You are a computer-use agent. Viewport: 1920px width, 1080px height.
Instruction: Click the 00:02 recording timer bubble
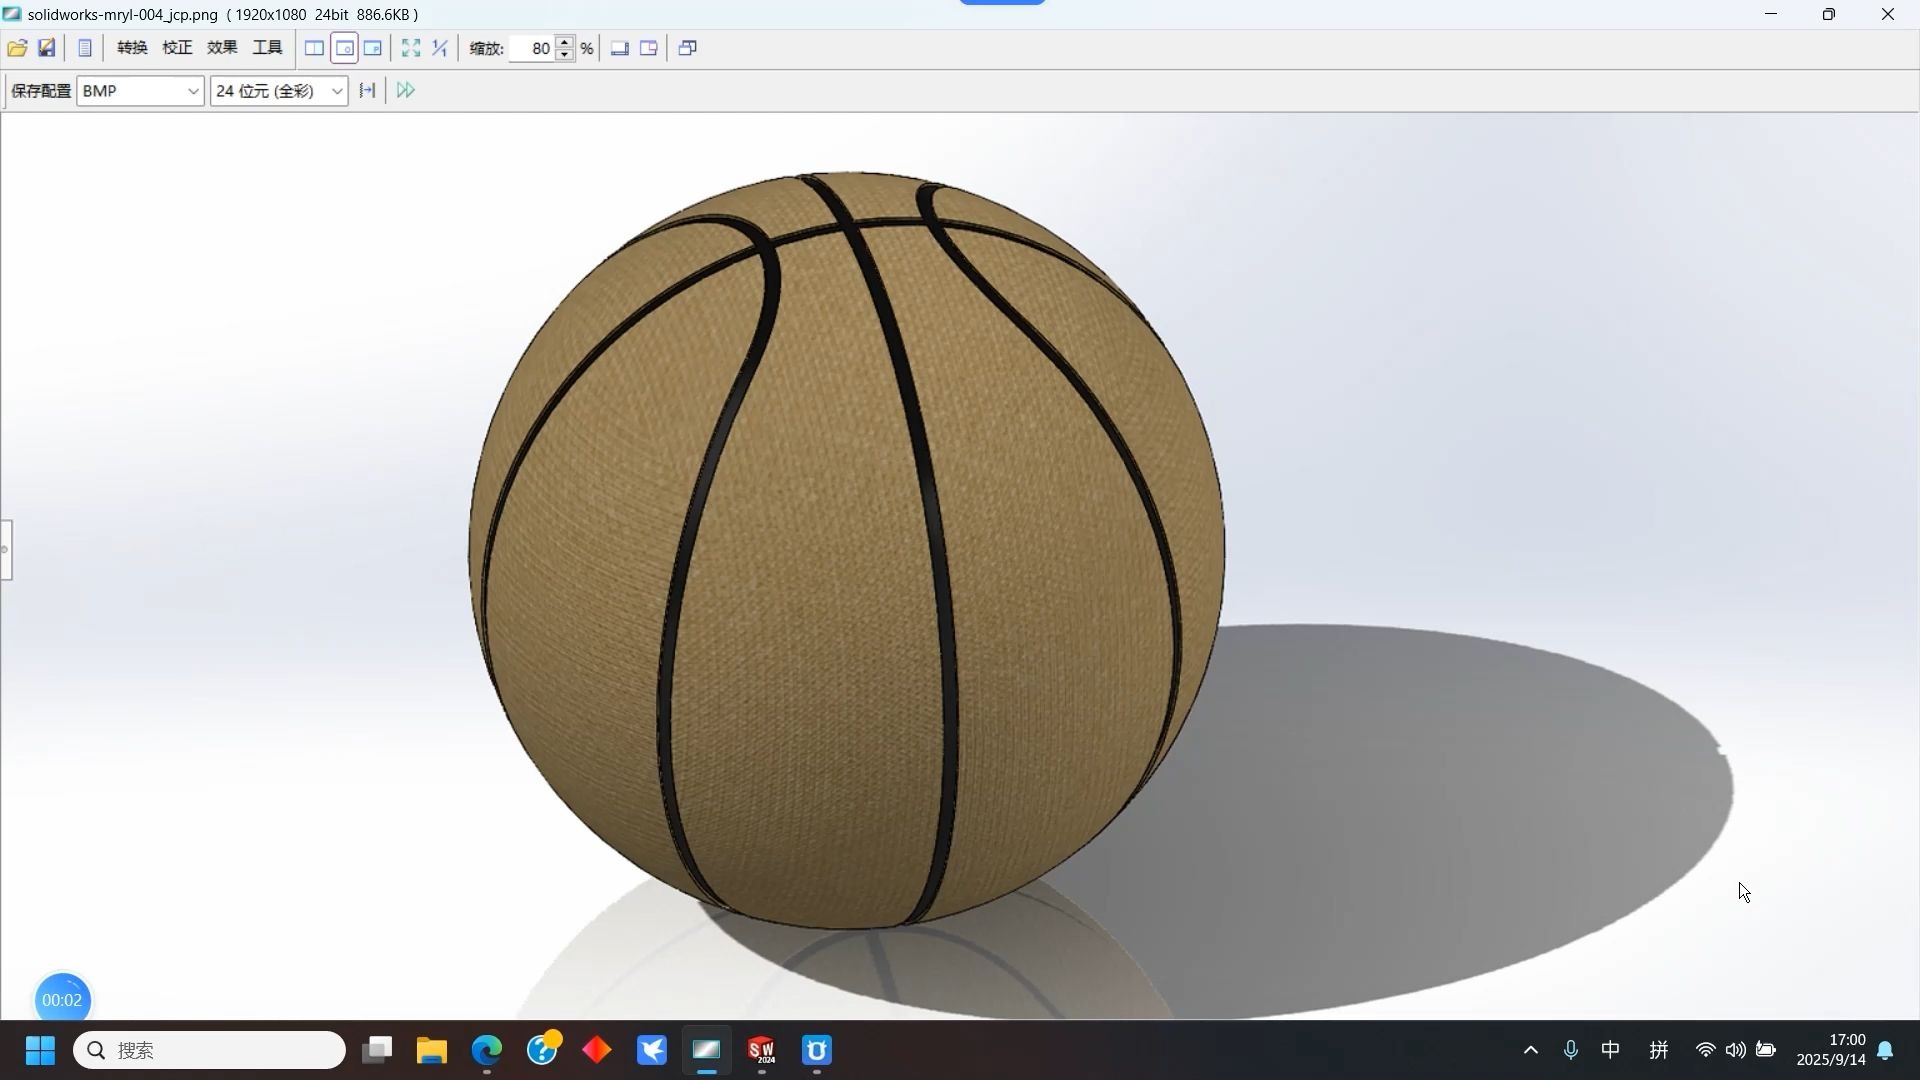[62, 999]
